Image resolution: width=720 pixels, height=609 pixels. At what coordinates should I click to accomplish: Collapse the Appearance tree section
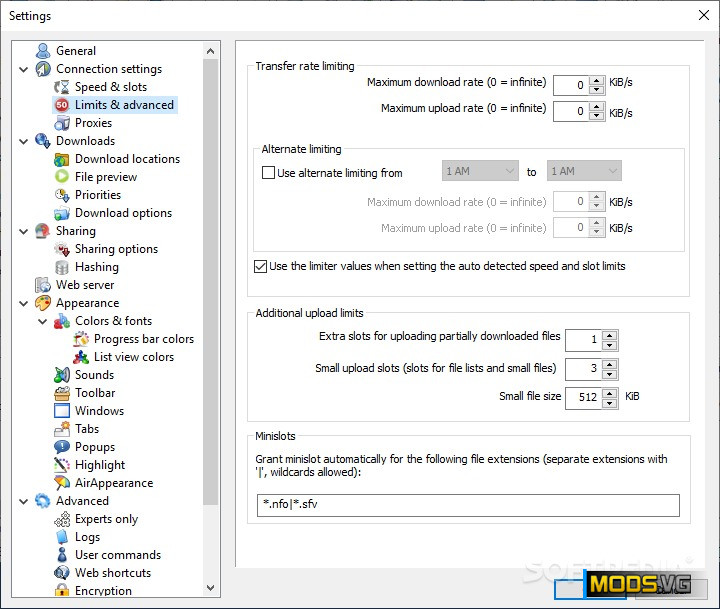(24, 303)
